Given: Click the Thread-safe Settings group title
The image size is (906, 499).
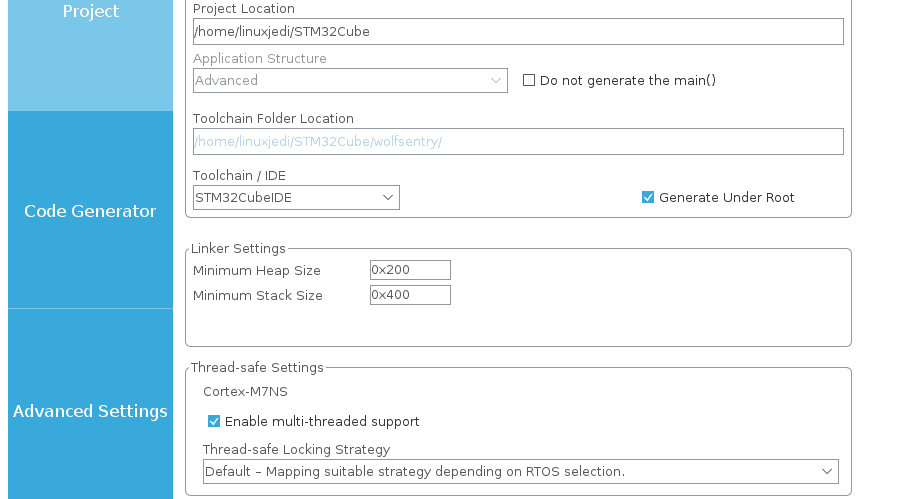Looking at the screenshot, I should (x=257, y=367).
